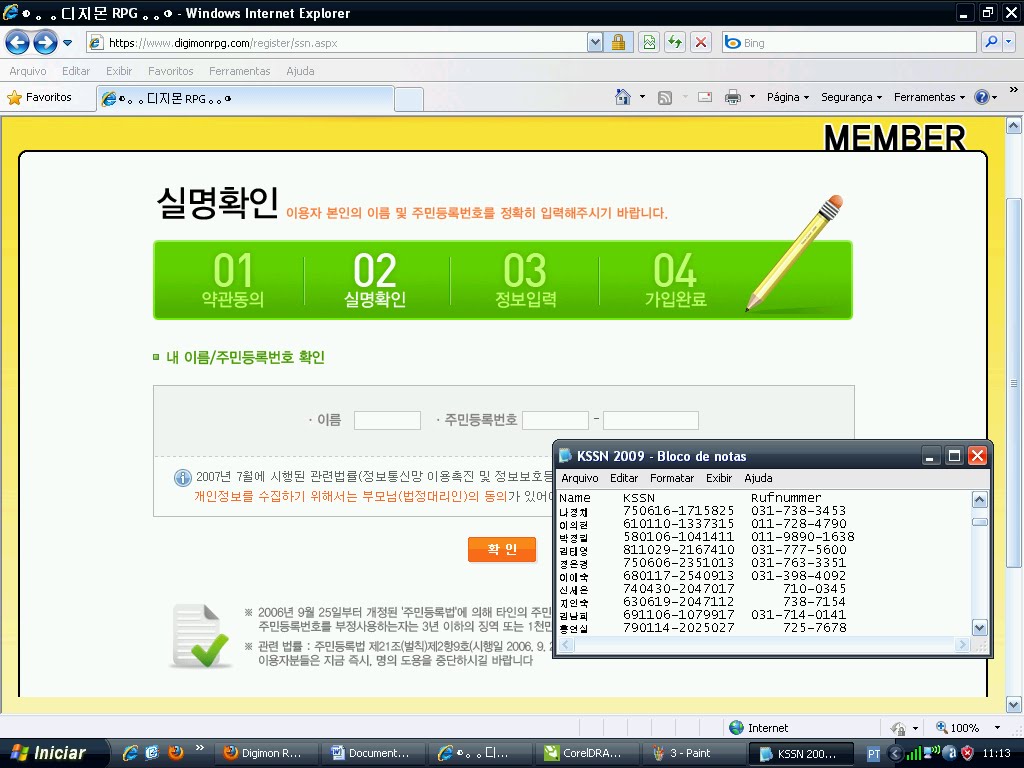The width and height of the screenshot is (1024, 768).
Task: Open the Editar menu in Internet Explorer
Action: [76, 71]
